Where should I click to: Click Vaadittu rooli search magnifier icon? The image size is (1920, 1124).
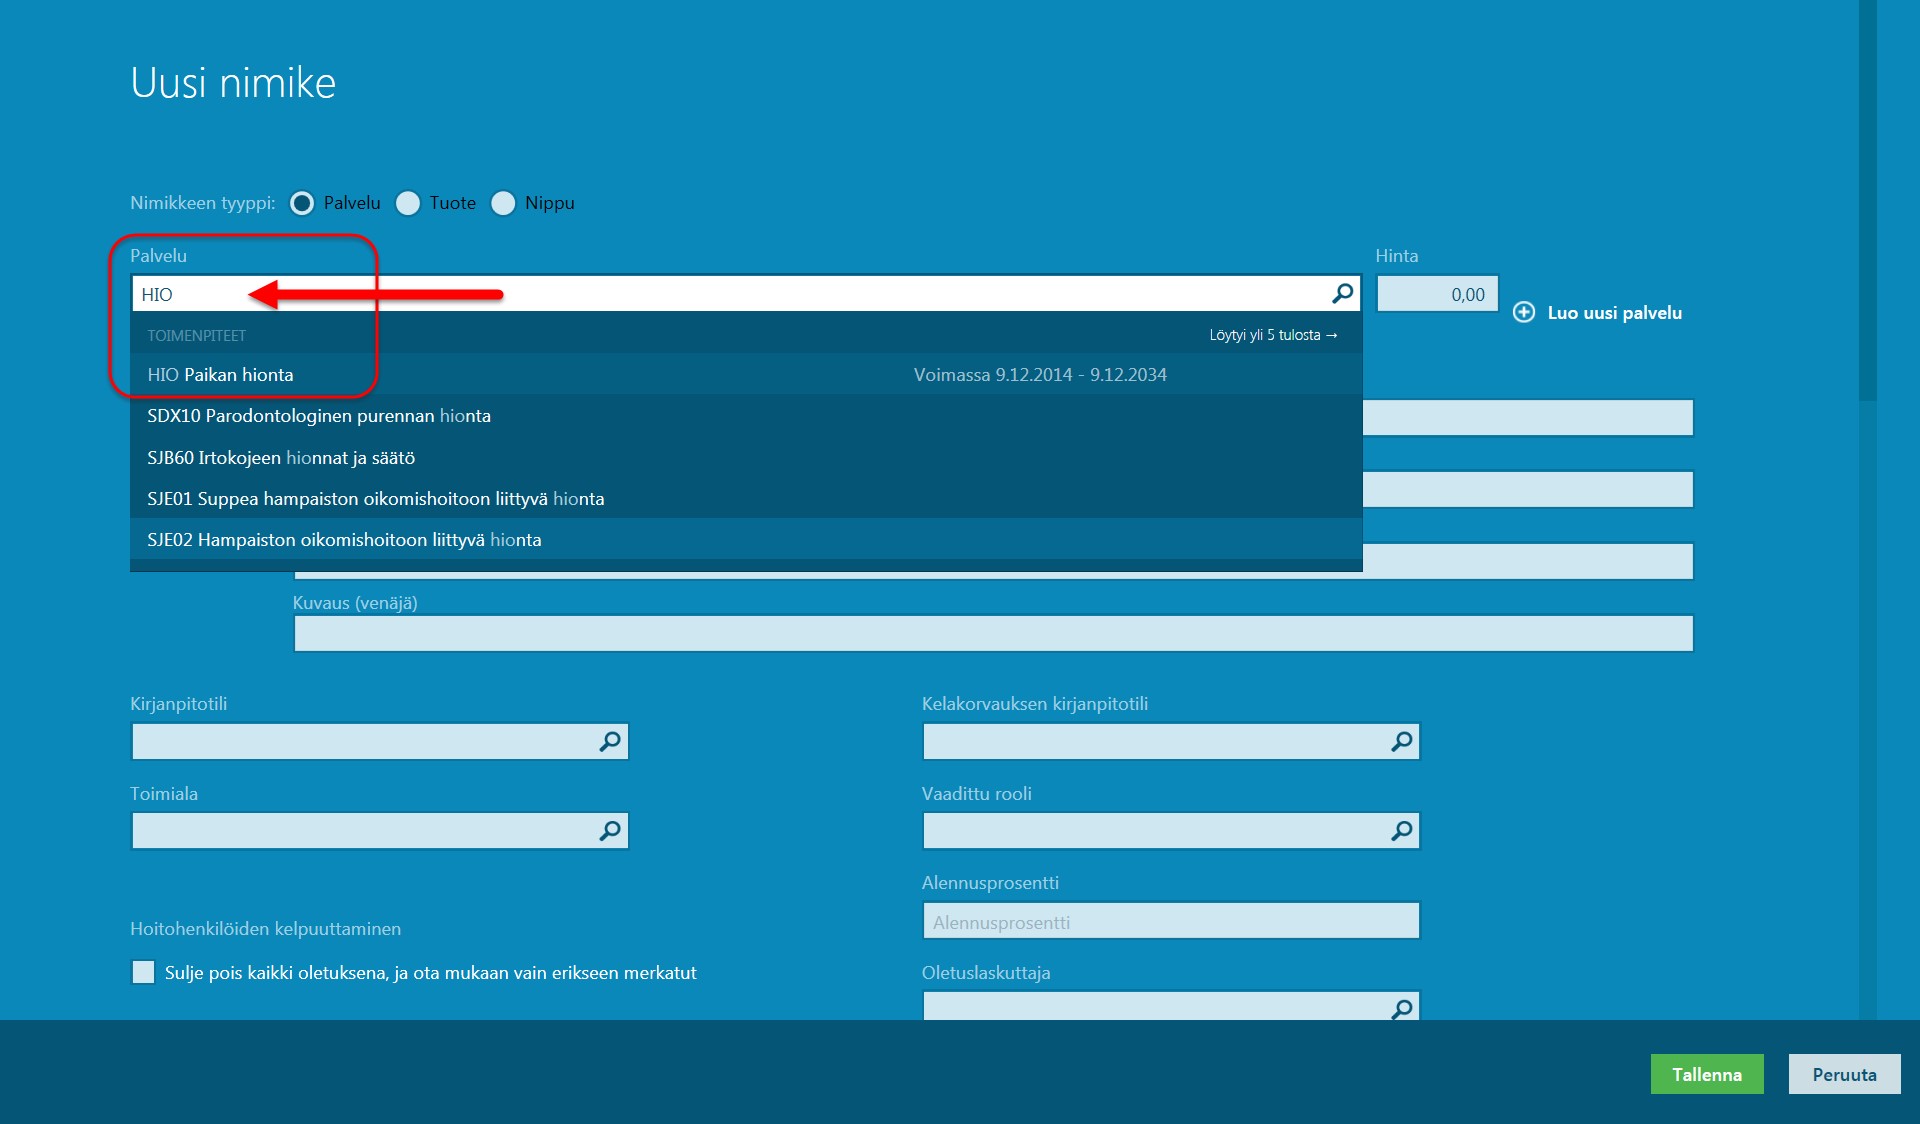1401,831
